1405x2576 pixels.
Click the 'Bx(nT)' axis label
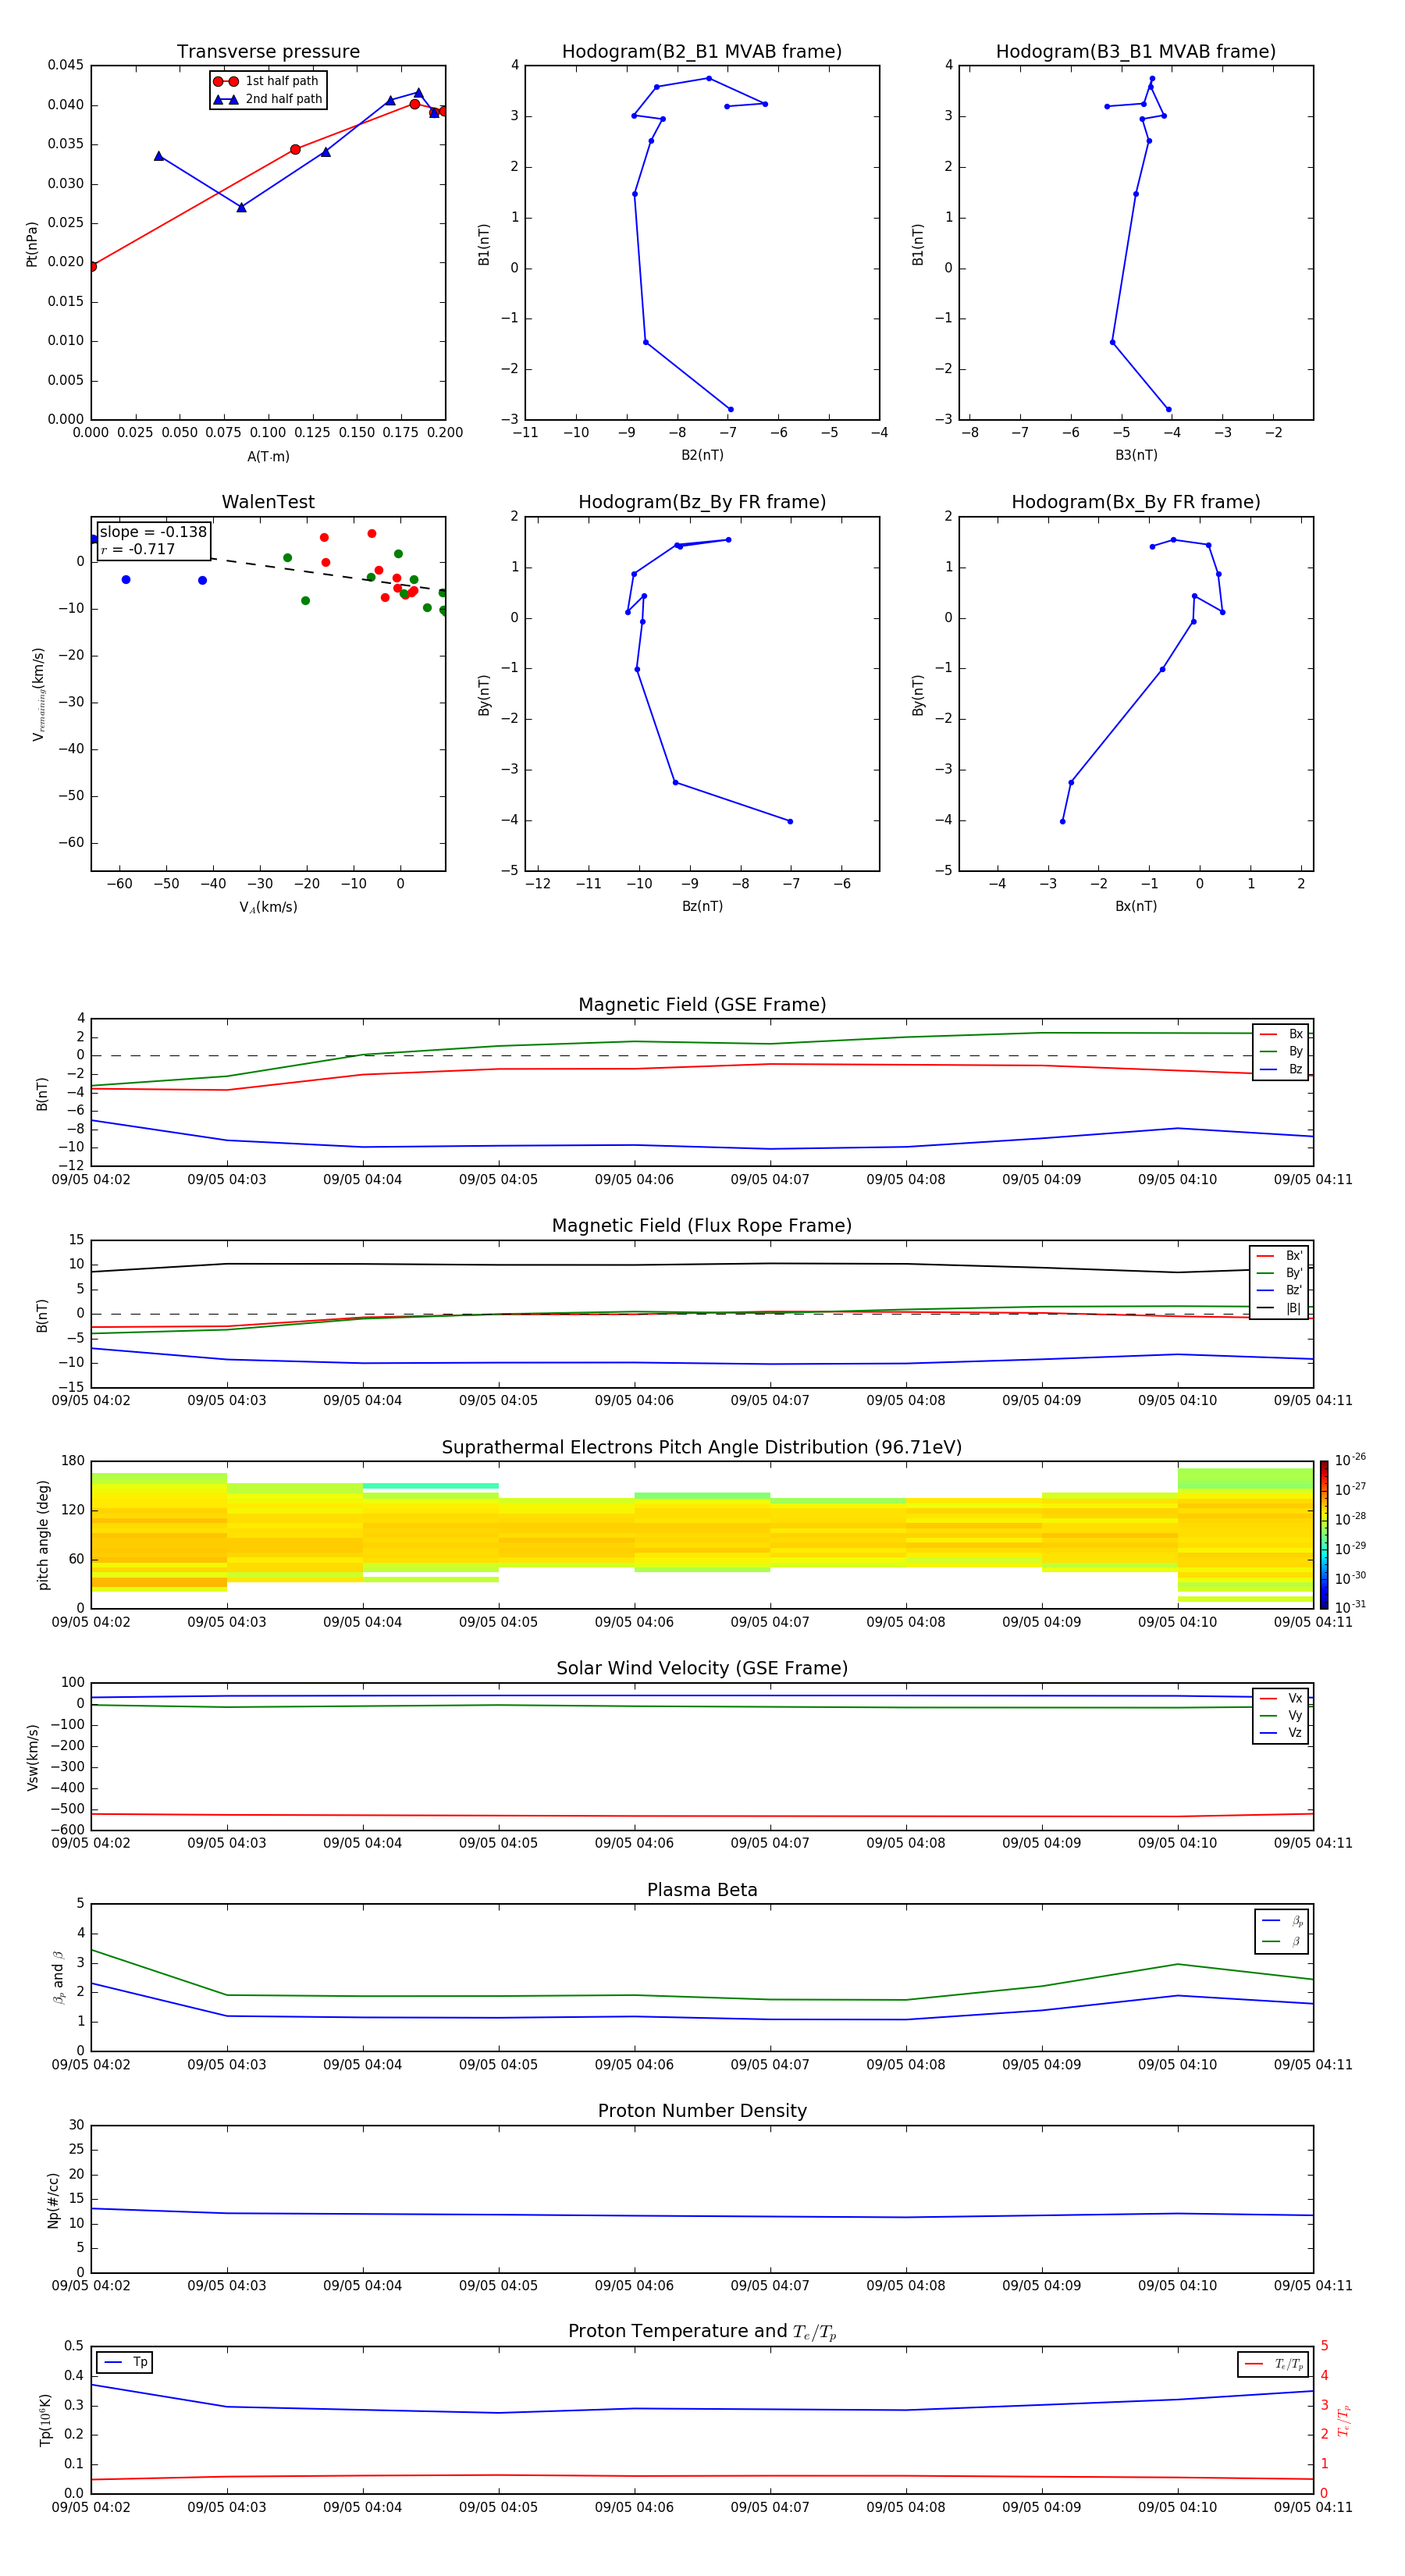[1136, 906]
